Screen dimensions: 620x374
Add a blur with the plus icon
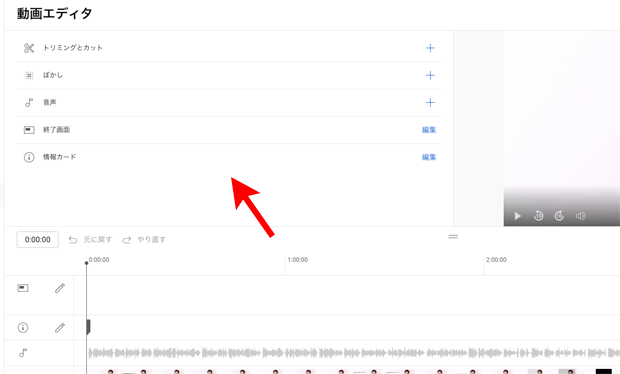(430, 76)
